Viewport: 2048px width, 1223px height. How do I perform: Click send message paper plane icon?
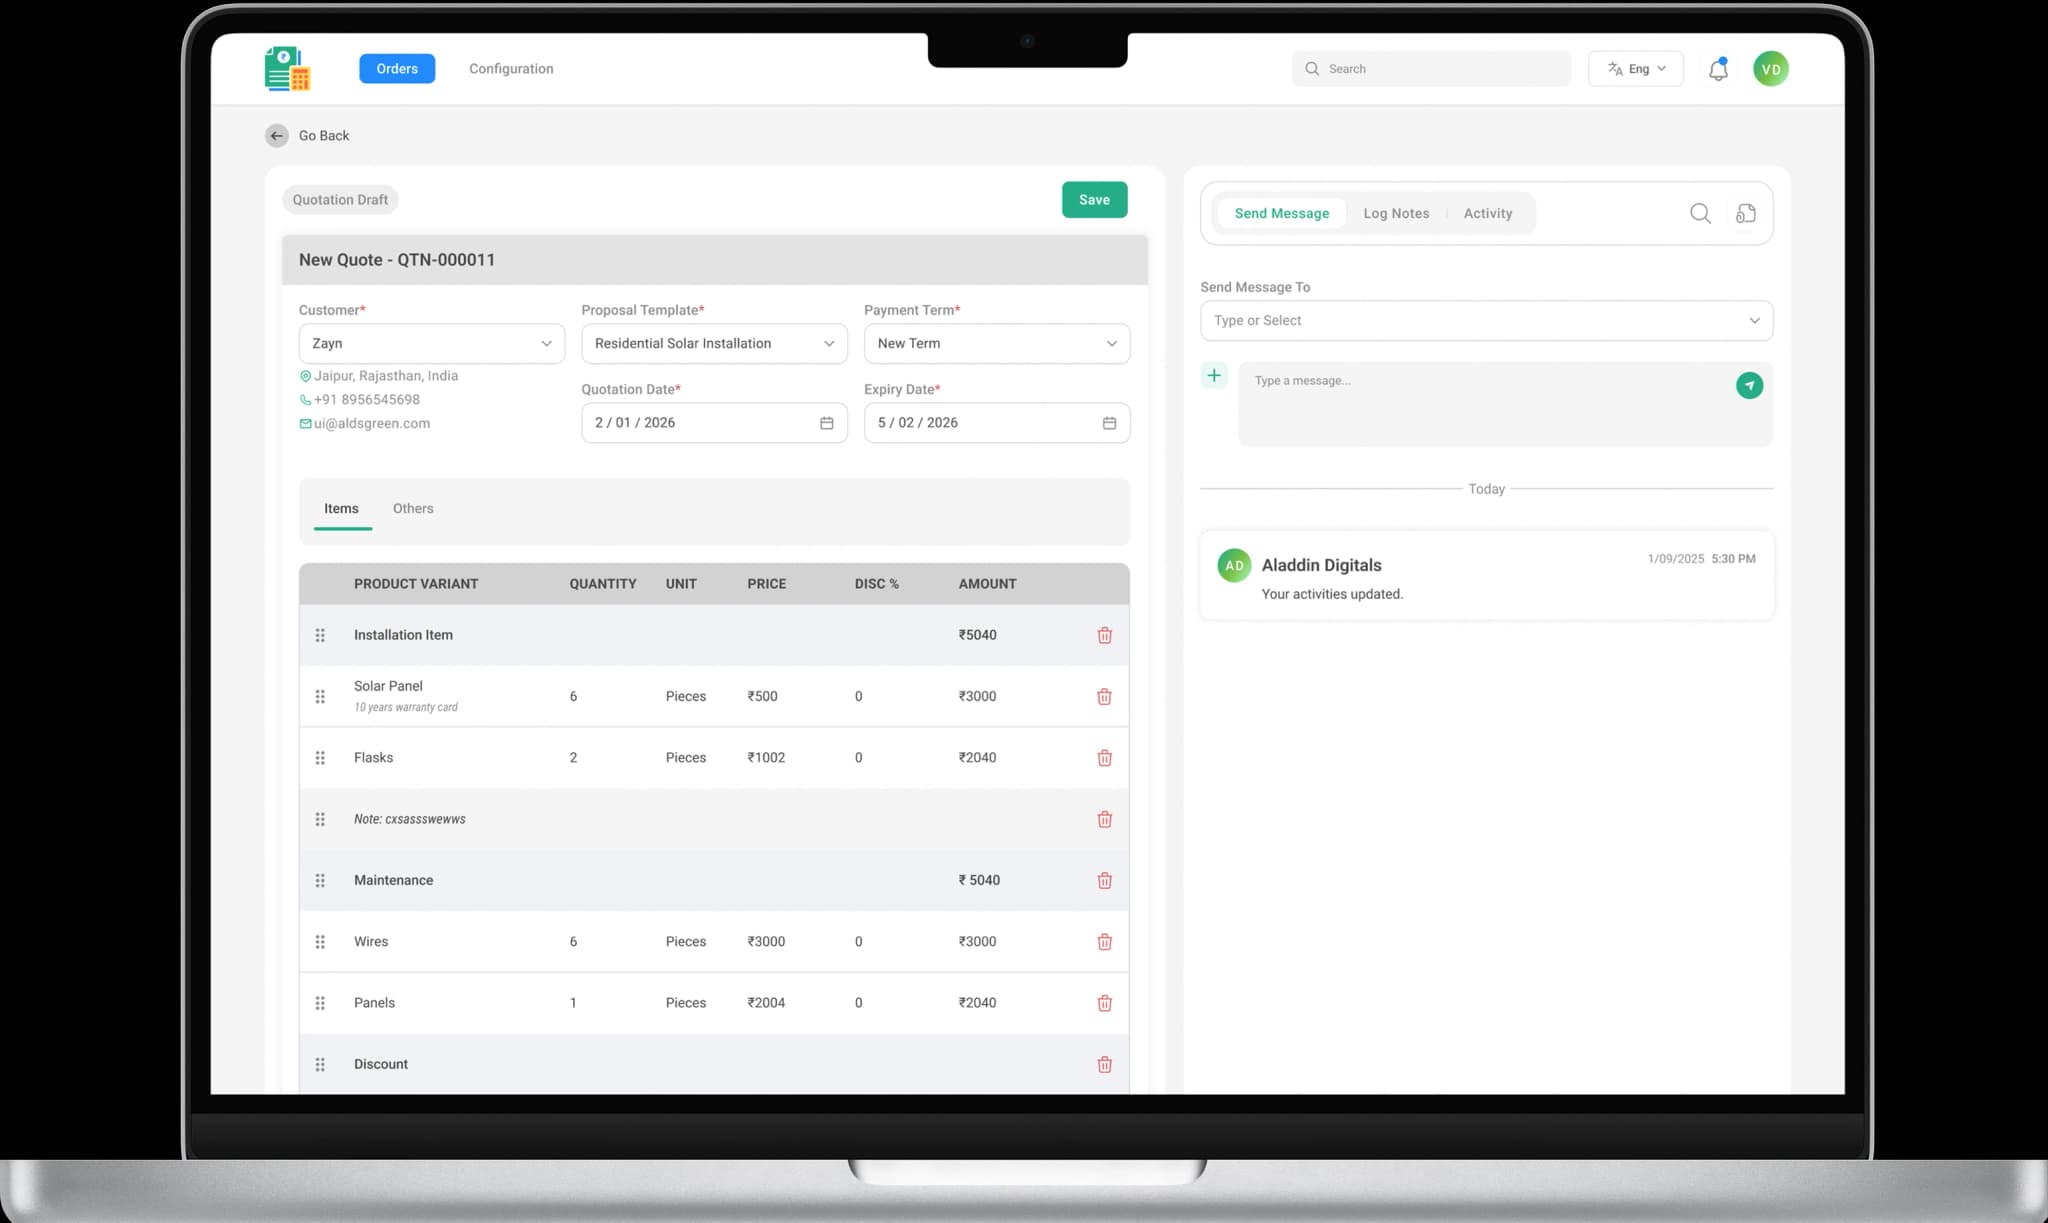coord(1749,385)
